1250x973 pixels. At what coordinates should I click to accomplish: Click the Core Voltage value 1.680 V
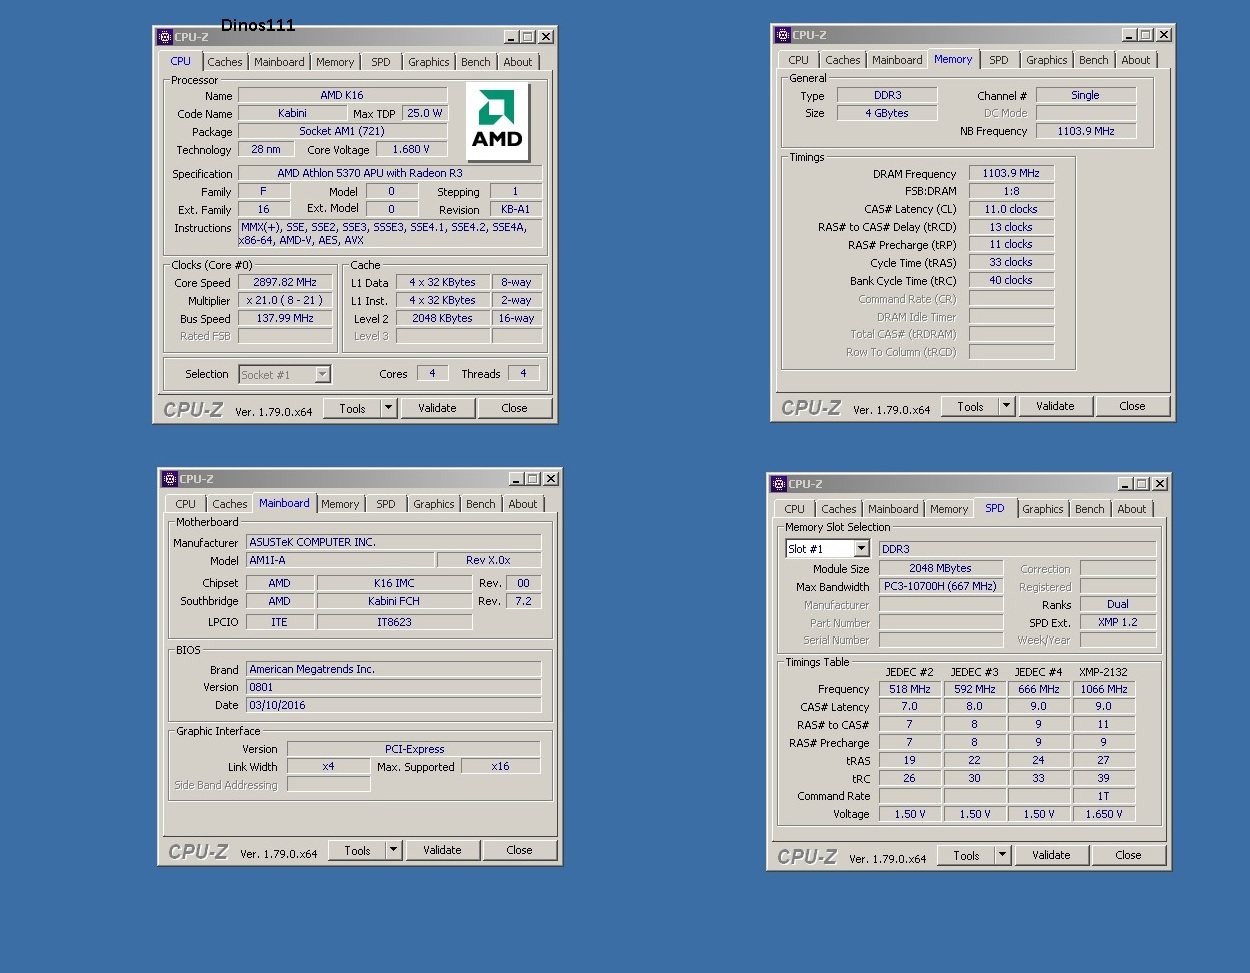[410, 149]
